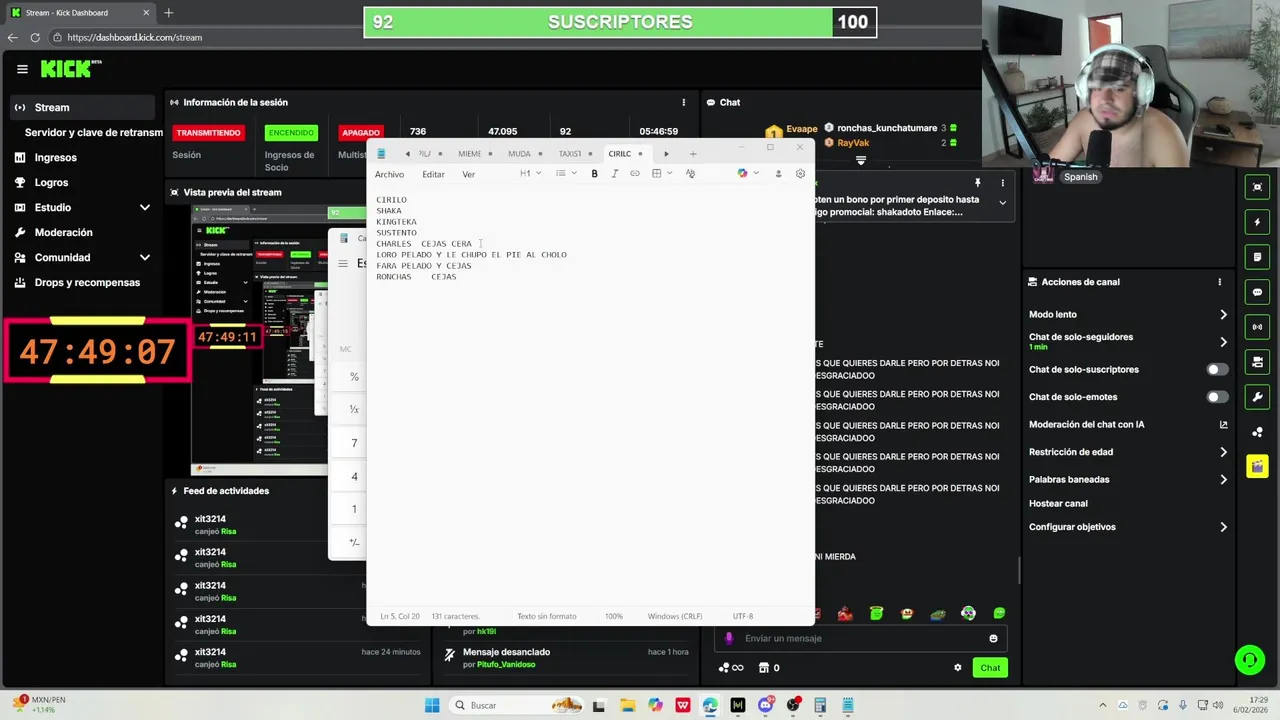The height and width of the screenshot is (720, 1280).
Task: Open emoji picker in chat input
Action: [x=993, y=638]
